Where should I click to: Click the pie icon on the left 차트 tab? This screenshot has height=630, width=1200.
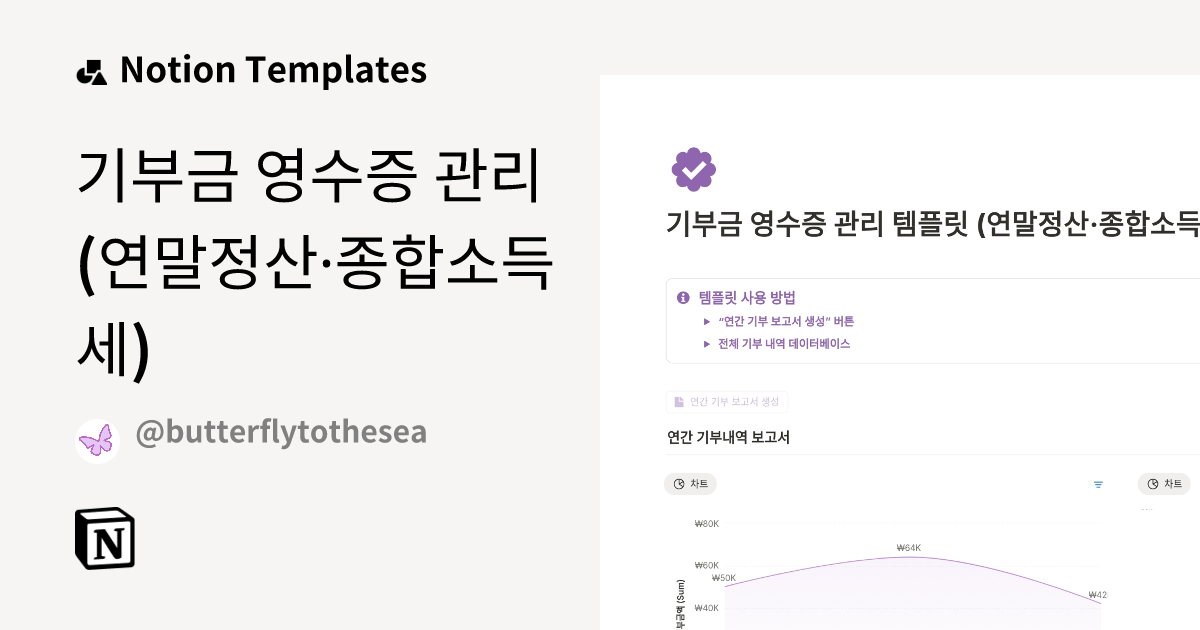[x=679, y=484]
